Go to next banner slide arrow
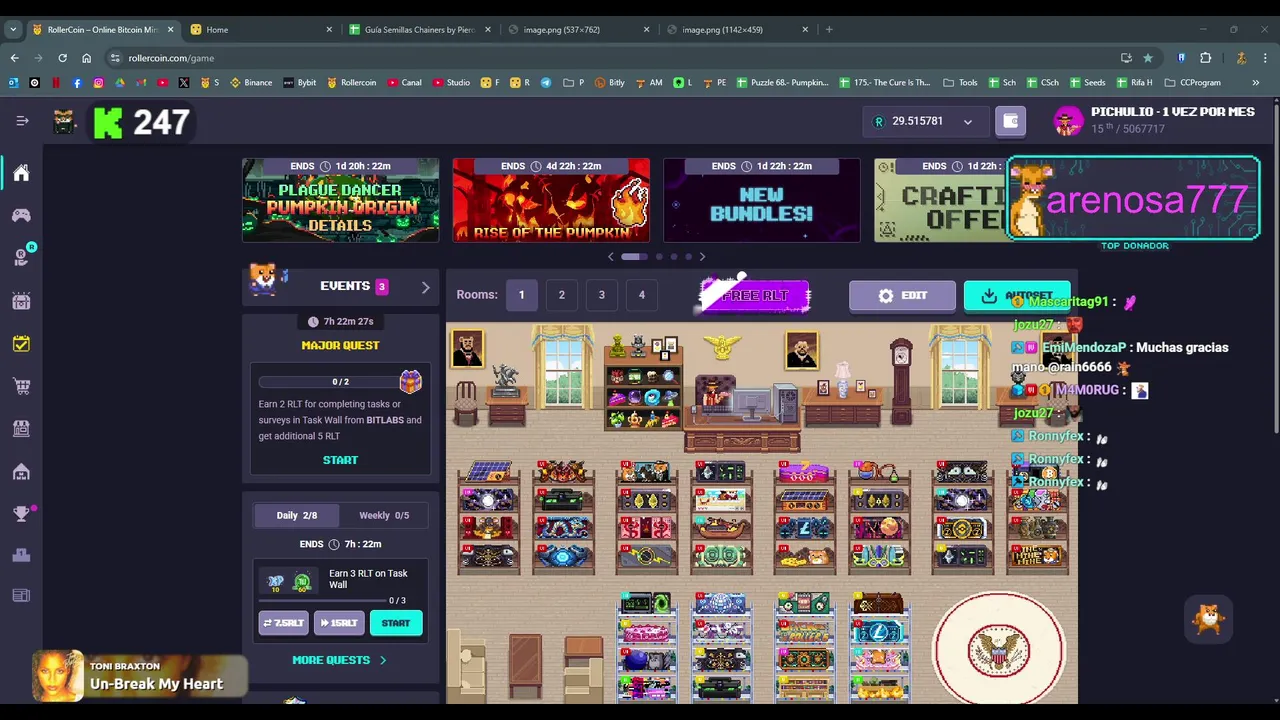This screenshot has width=1280, height=720. 702,257
